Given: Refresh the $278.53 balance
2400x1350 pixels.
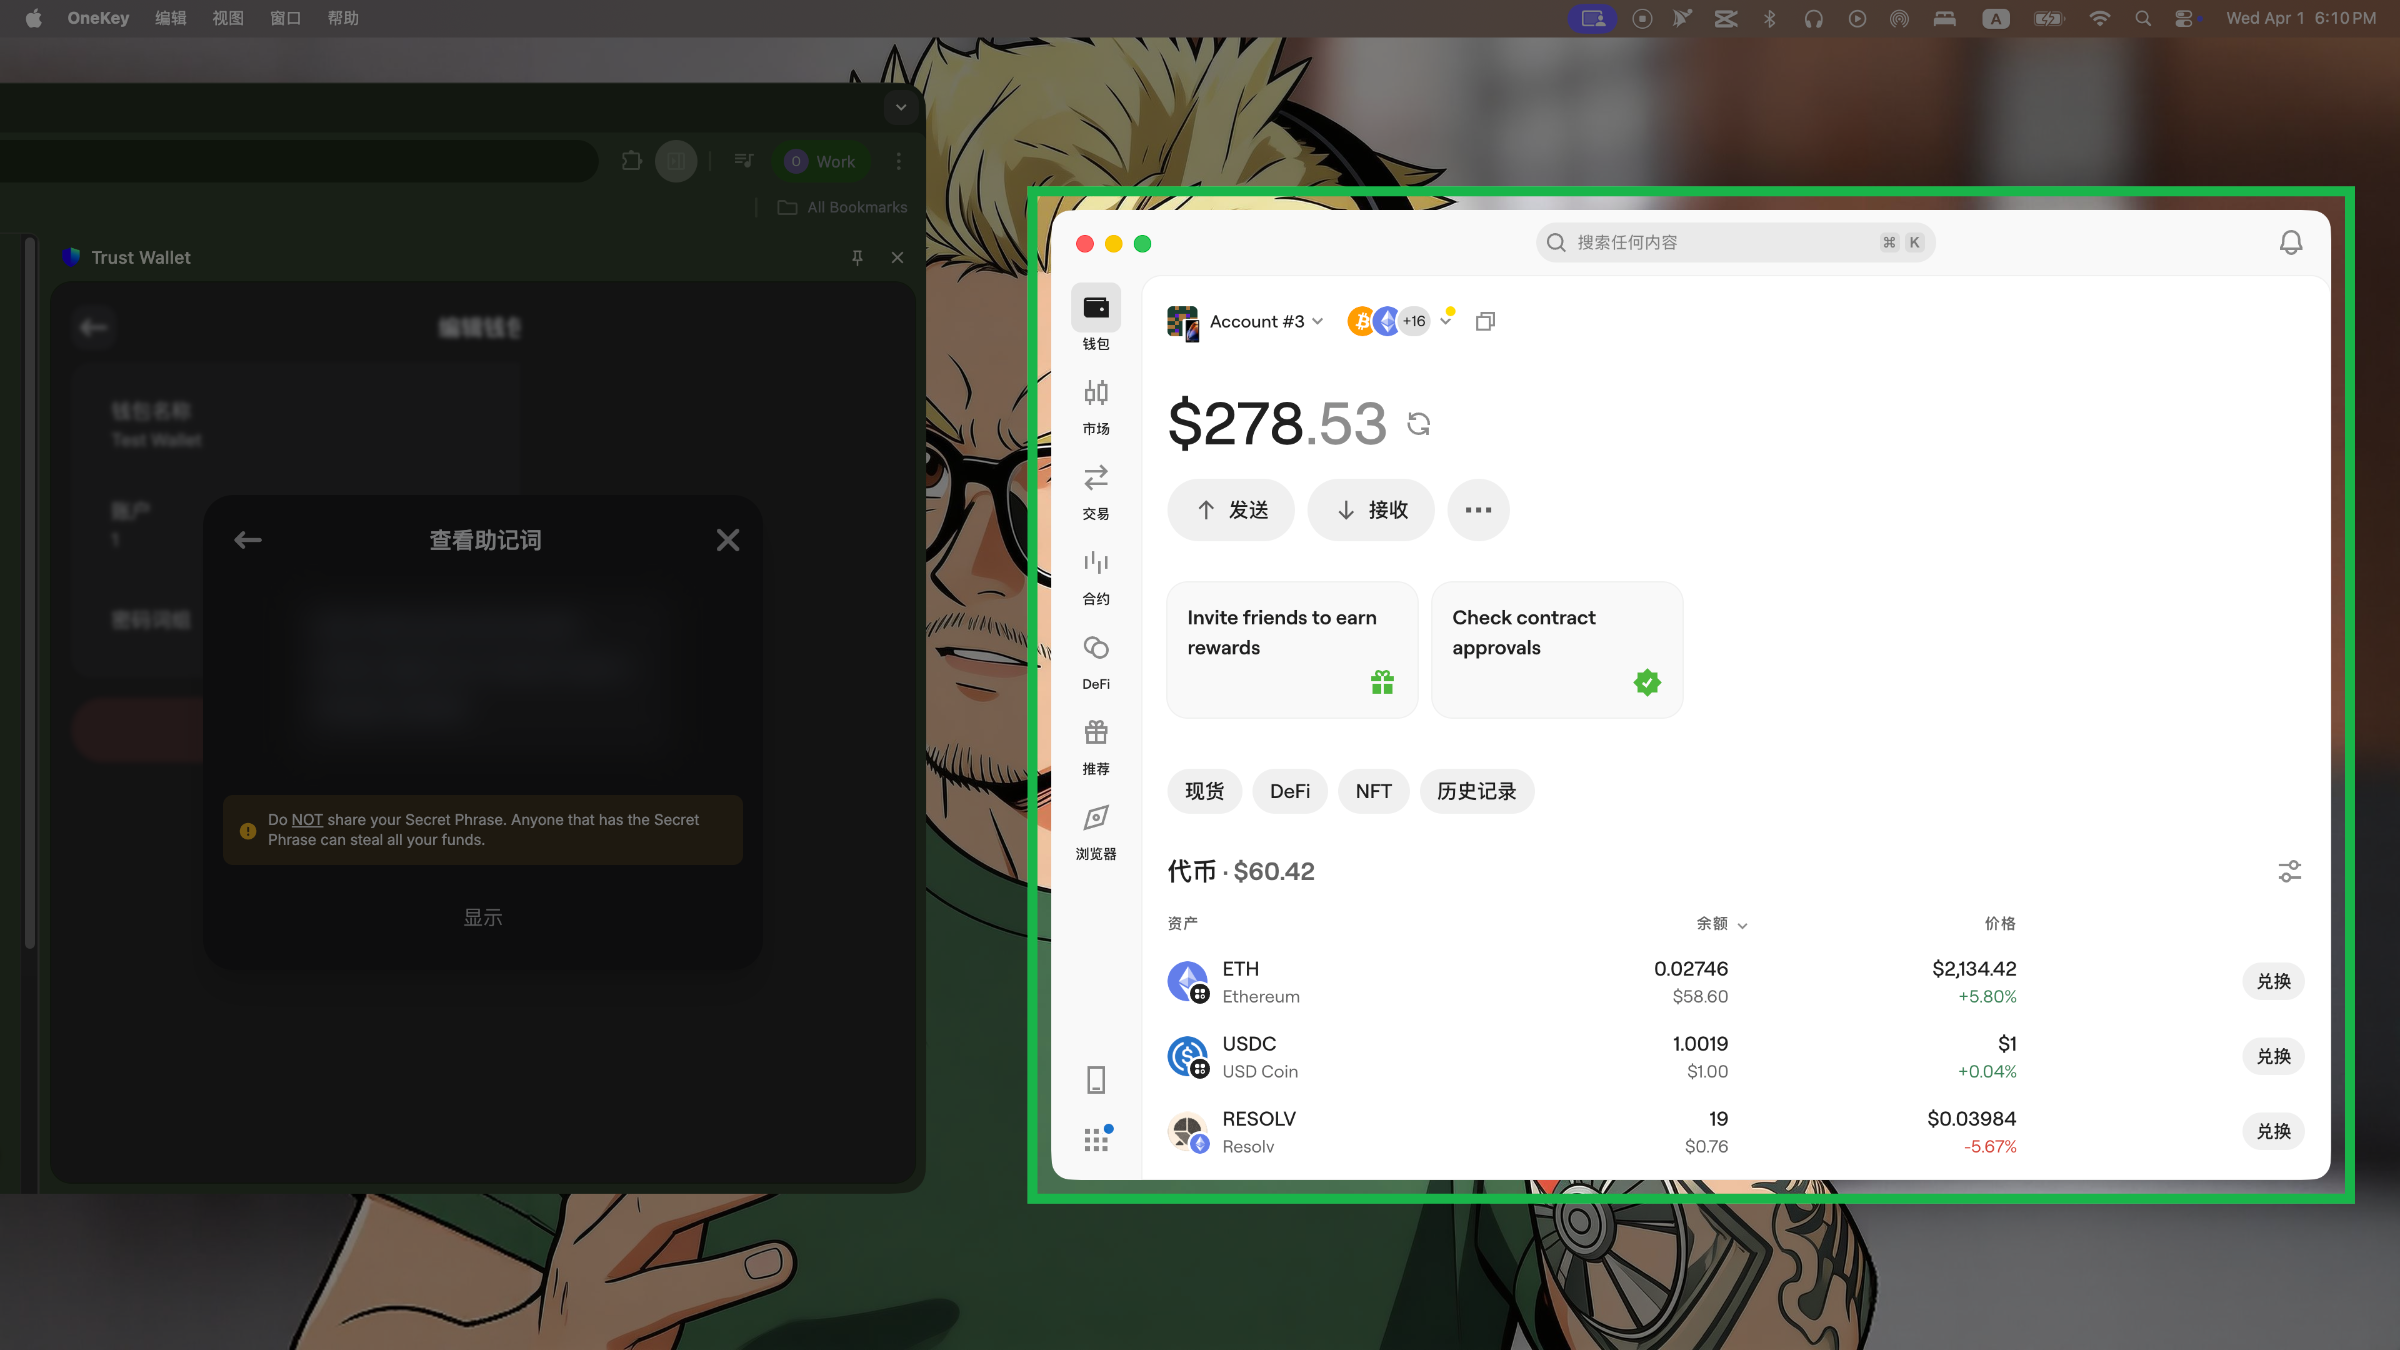Looking at the screenshot, I should pyautogui.click(x=1419, y=424).
